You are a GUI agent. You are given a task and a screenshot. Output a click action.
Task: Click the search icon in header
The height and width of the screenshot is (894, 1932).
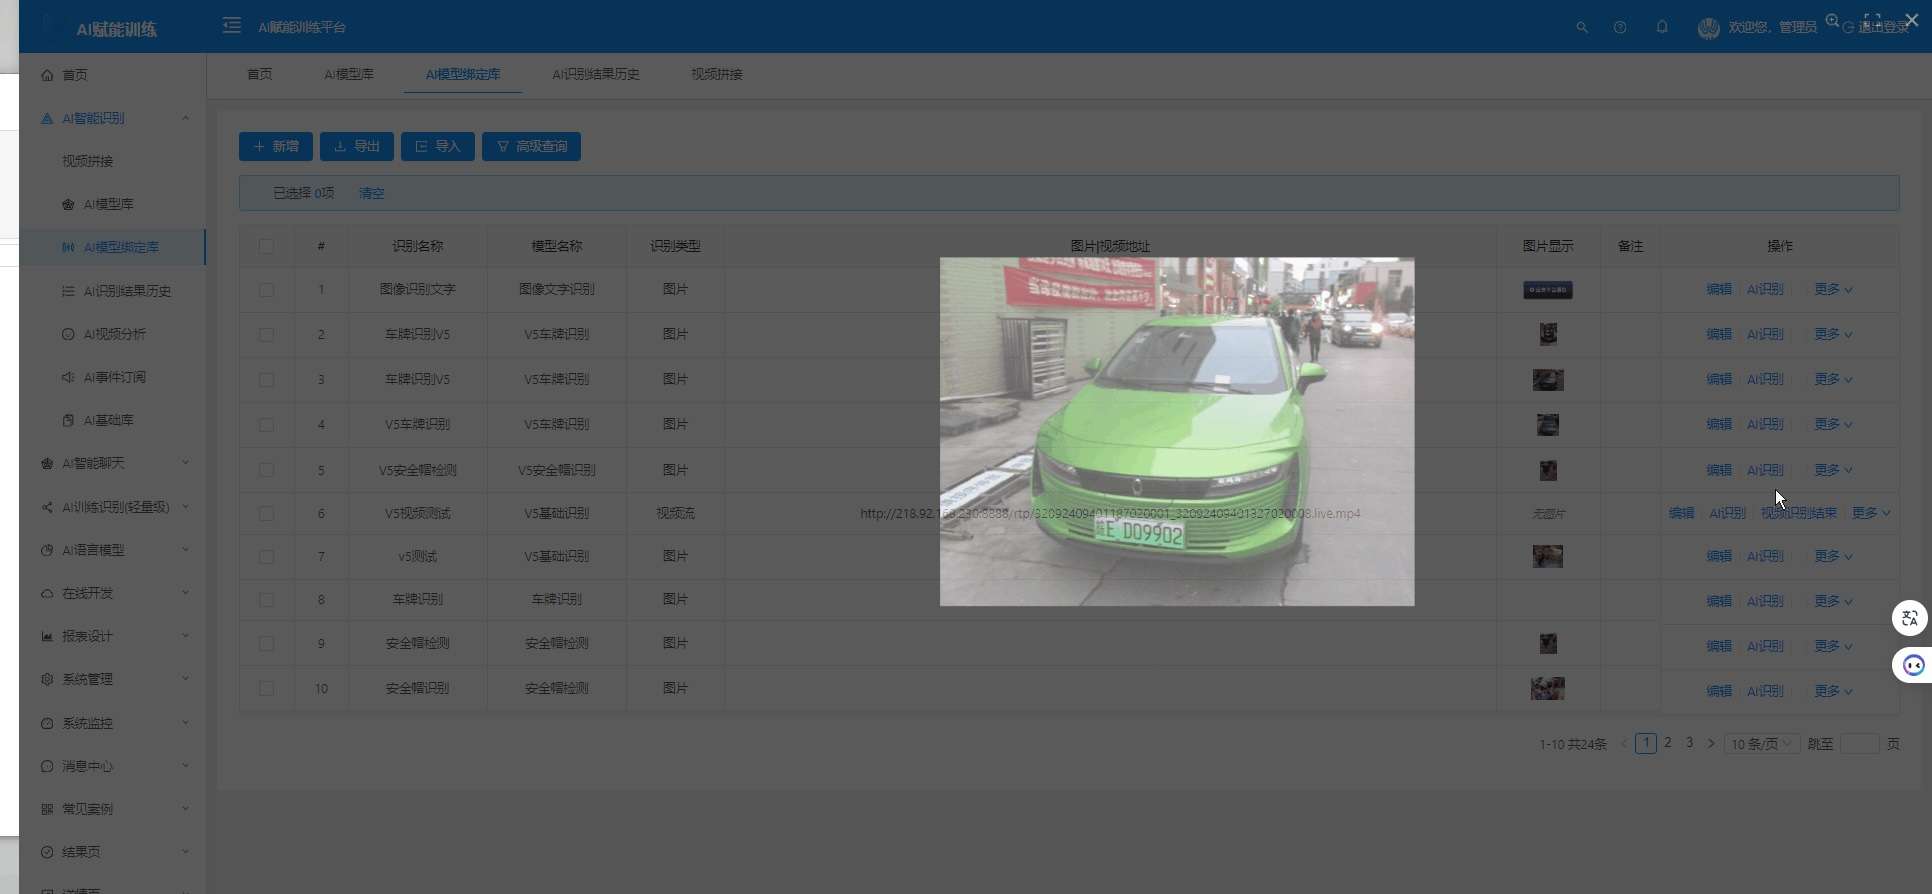click(x=1582, y=27)
